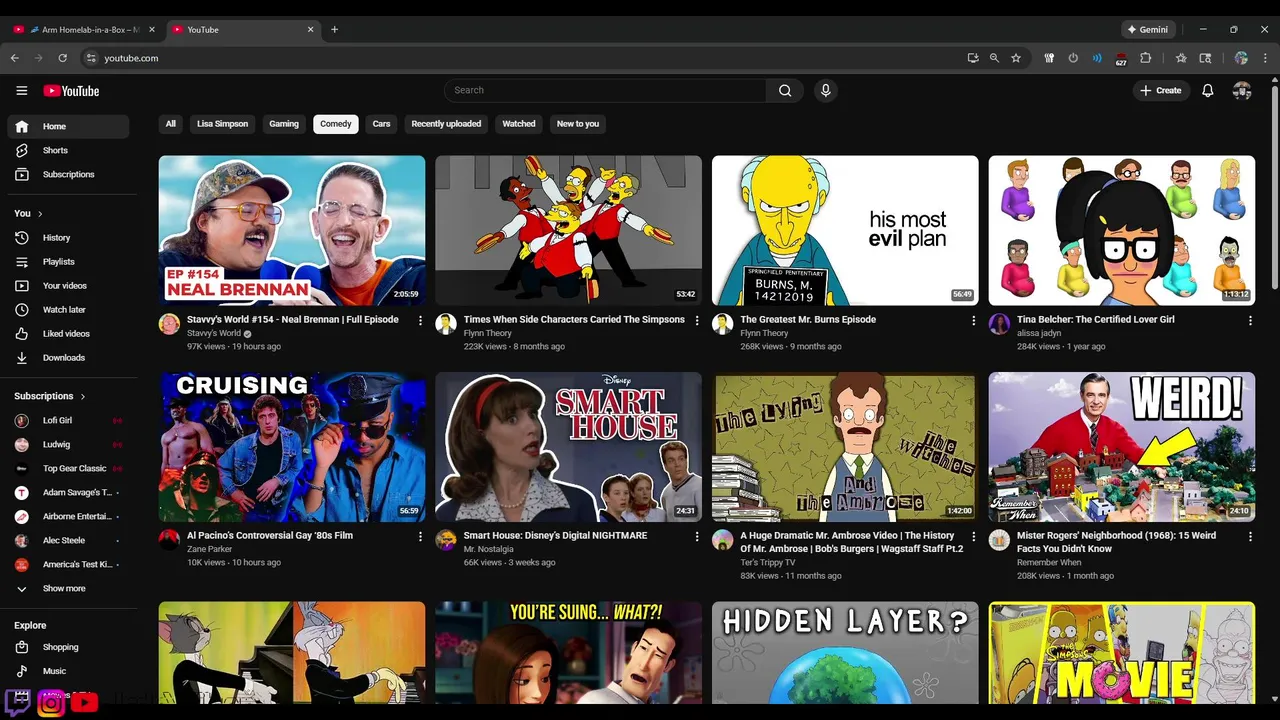Select the All filter chip
The height and width of the screenshot is (720, 1280).
[170, 124]
